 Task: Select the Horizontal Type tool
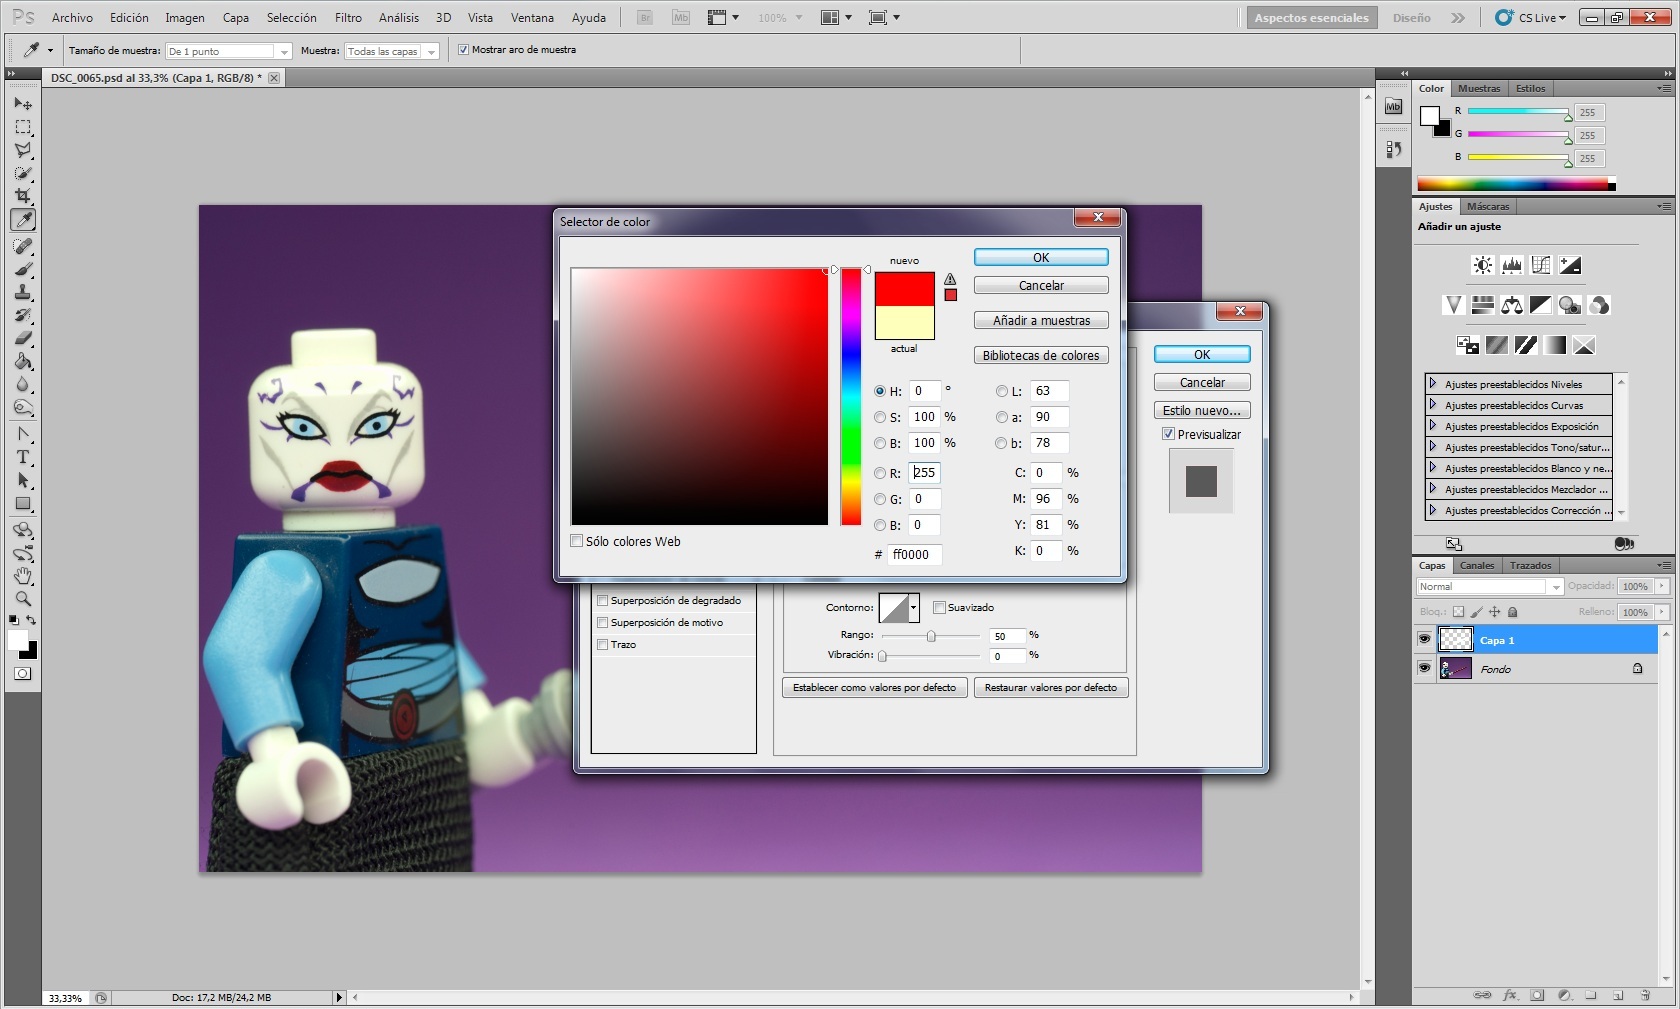point(23,457)
